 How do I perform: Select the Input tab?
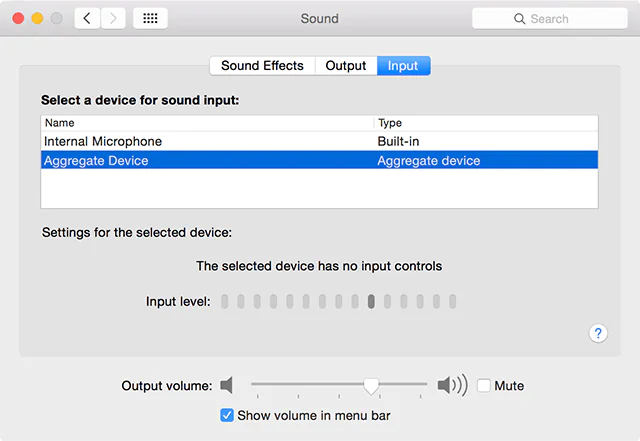click(x=403, y=66)
